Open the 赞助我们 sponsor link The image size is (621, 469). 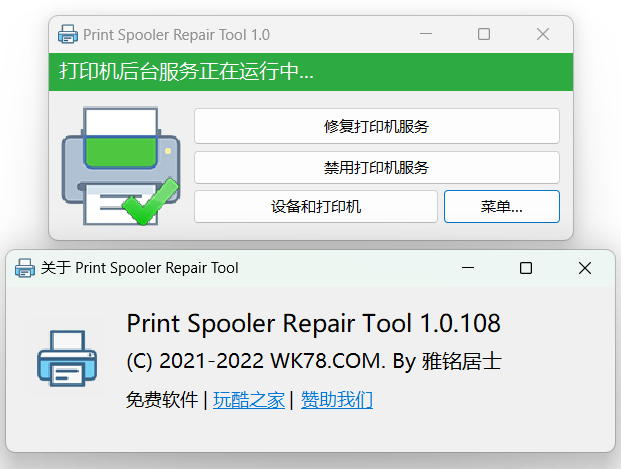(337, 400)
